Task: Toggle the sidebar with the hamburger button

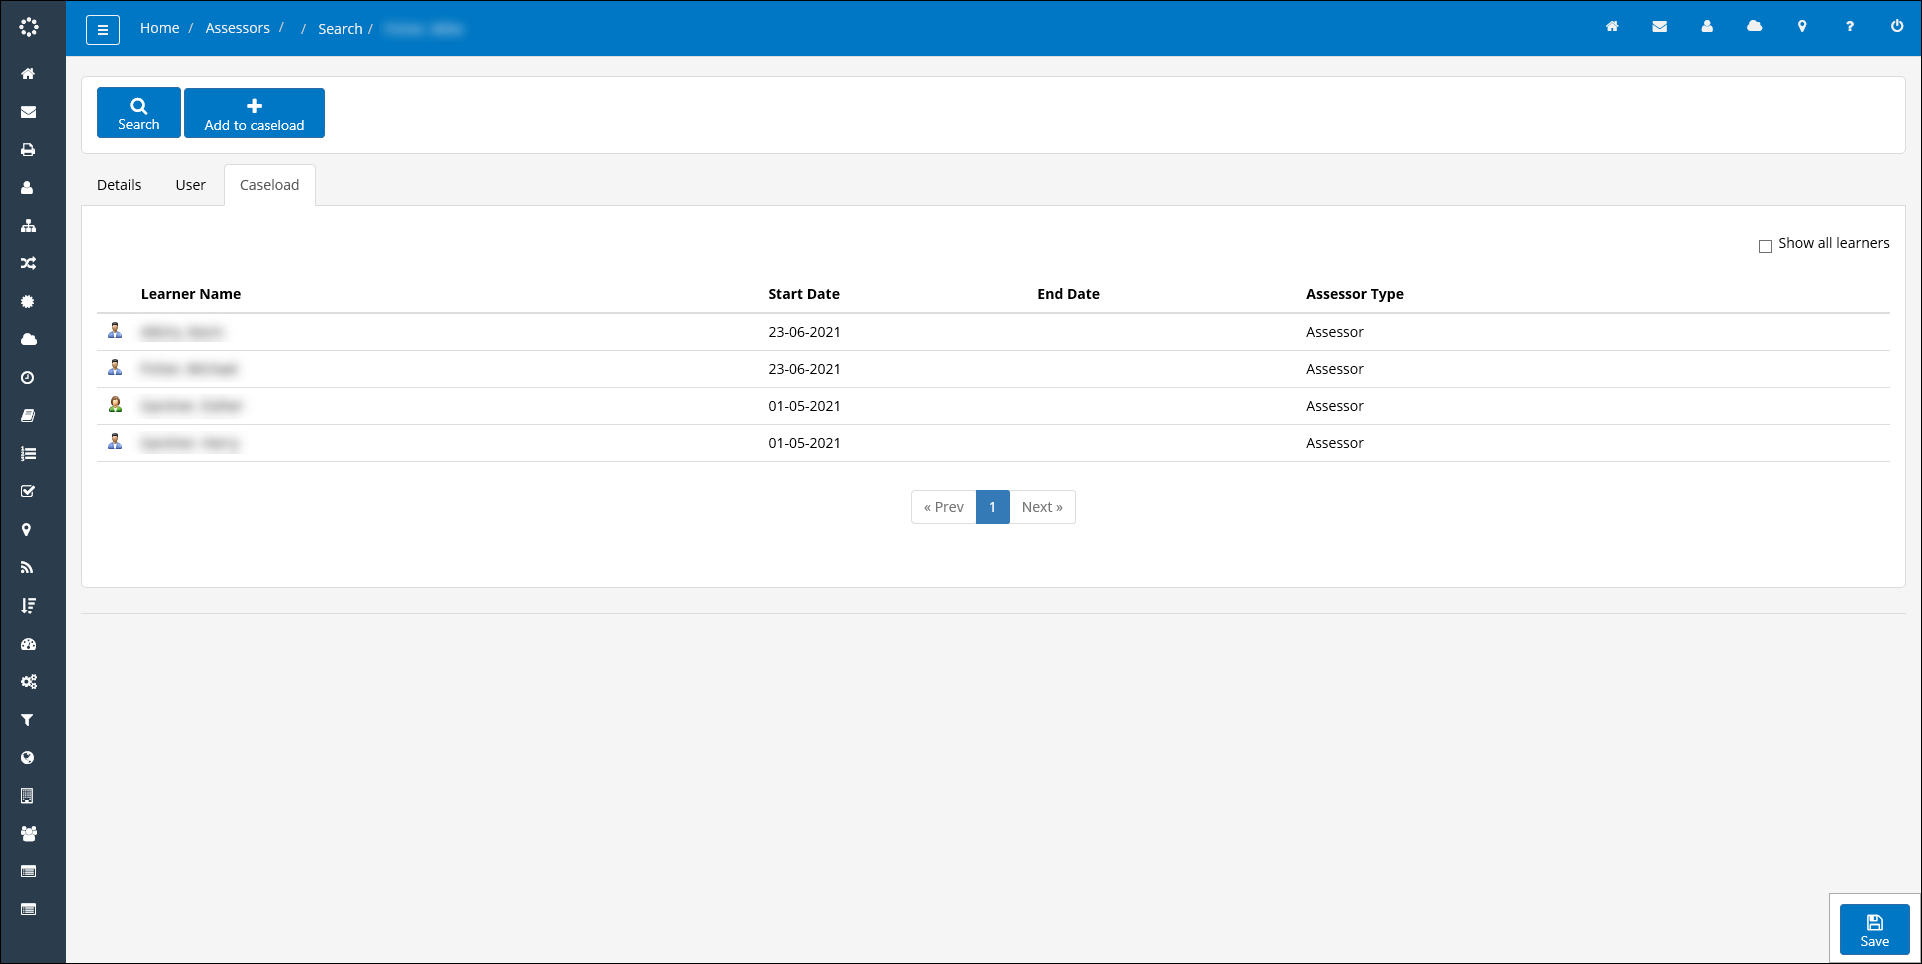Action: pos(103,29)
